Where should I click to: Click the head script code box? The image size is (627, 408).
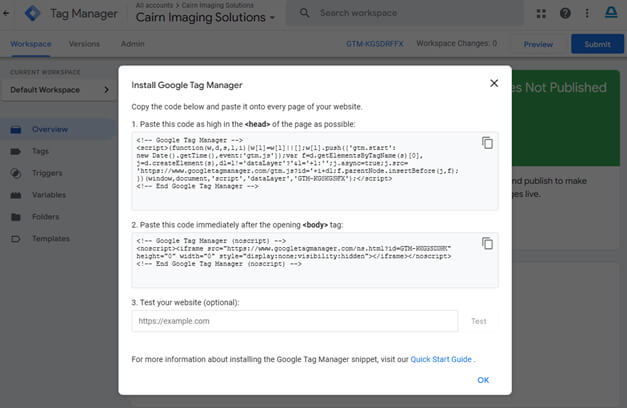315,171
